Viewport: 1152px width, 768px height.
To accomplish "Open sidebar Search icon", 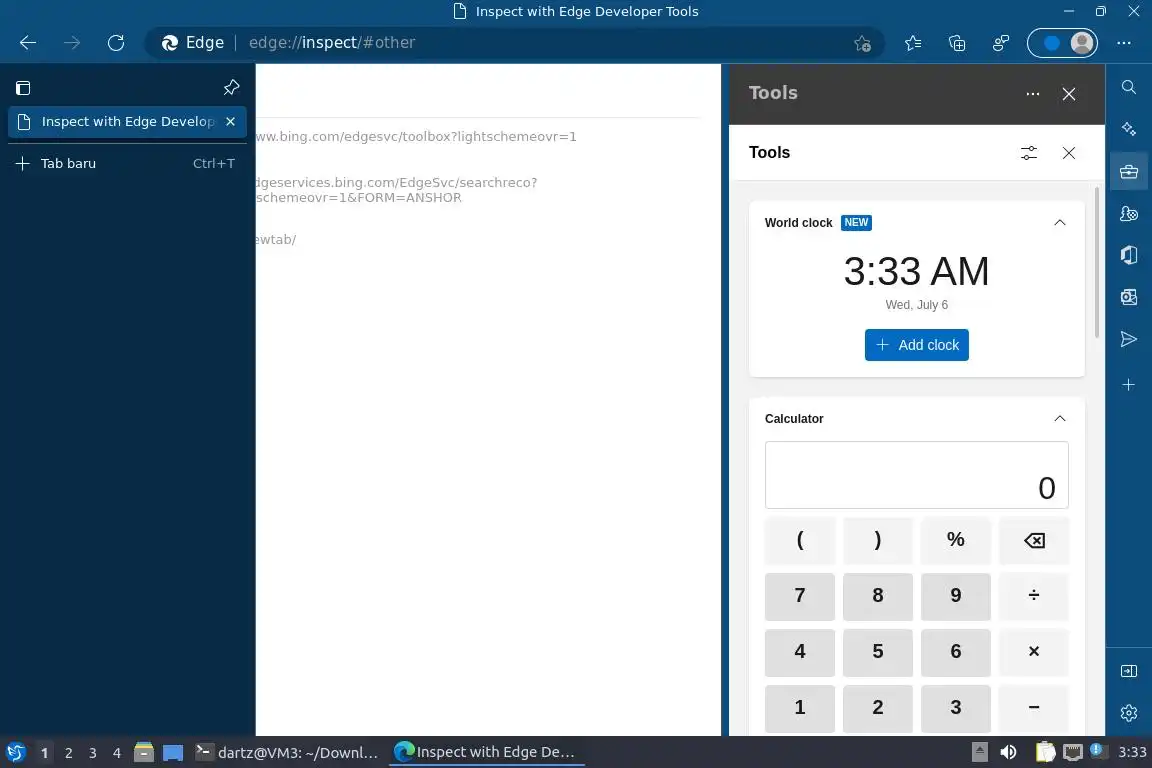I will [1128, 87].
